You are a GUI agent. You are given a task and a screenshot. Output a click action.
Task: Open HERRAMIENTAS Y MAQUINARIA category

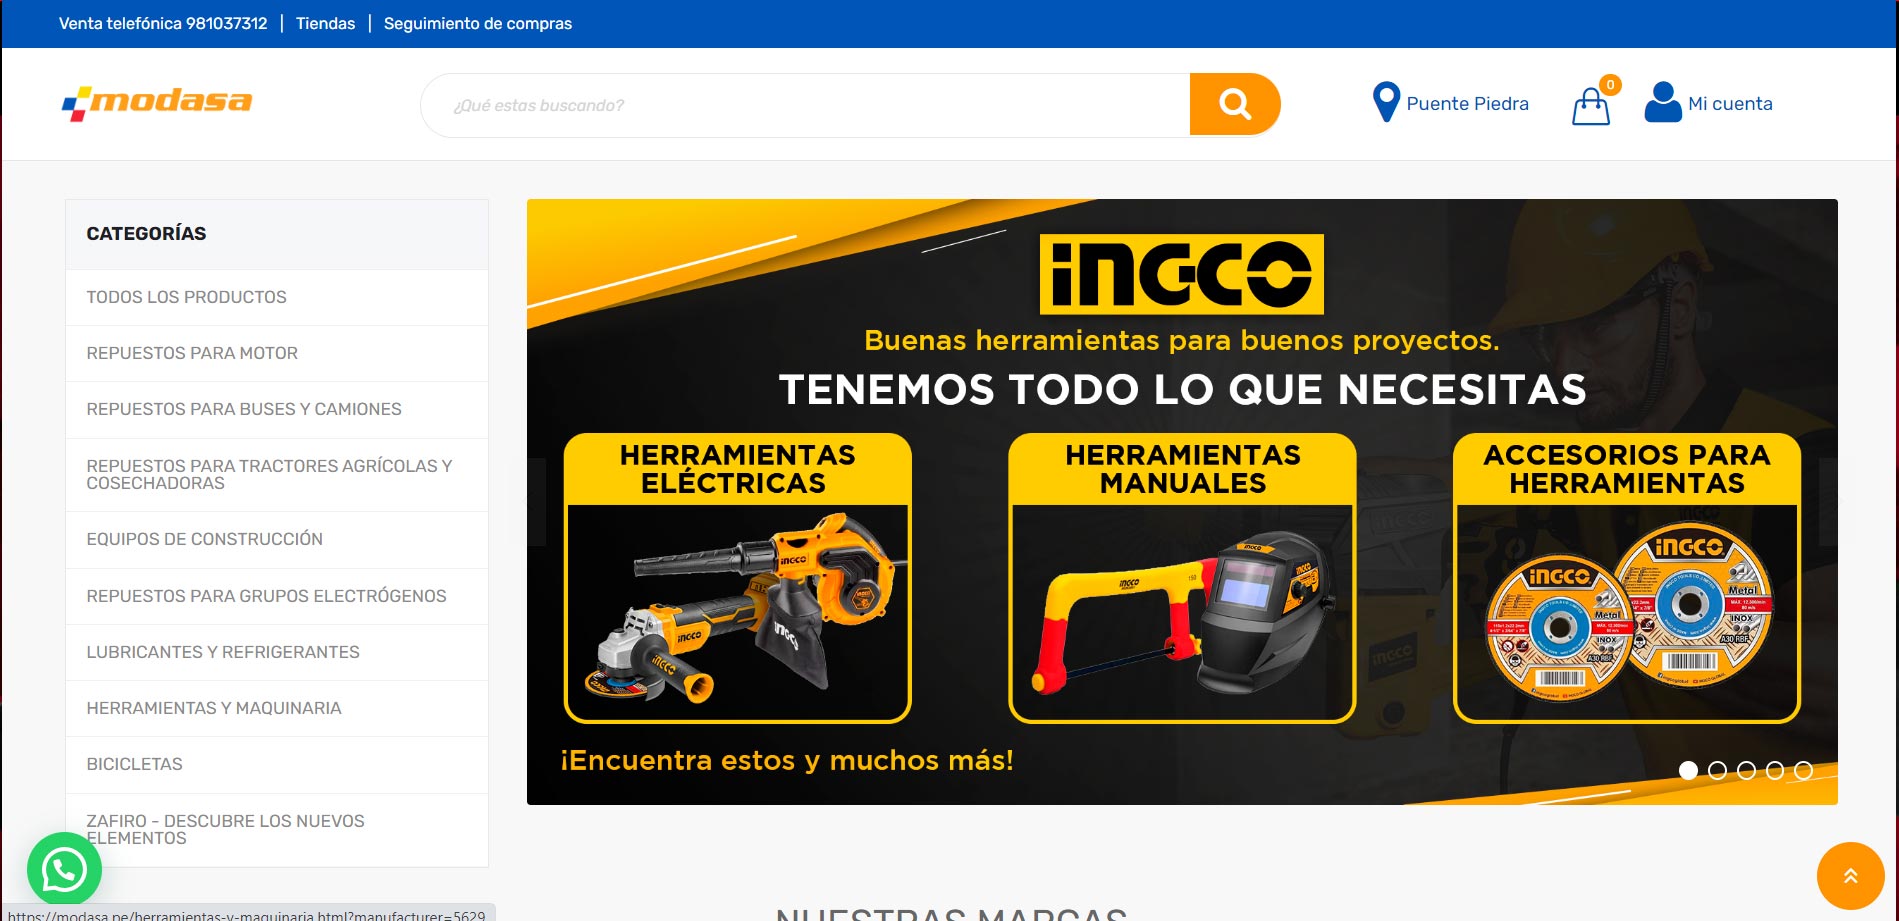click(x=277, y=708)
